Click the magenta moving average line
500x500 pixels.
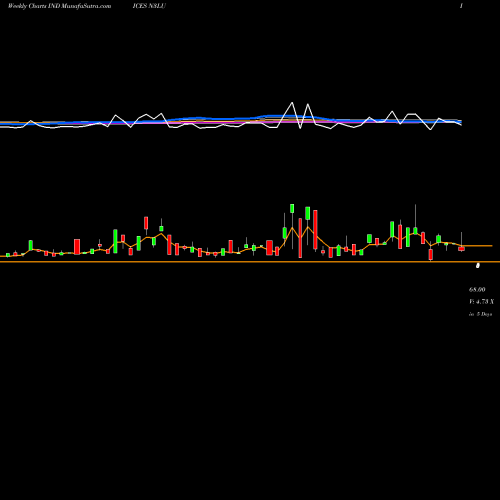click(x=217, y=123)
